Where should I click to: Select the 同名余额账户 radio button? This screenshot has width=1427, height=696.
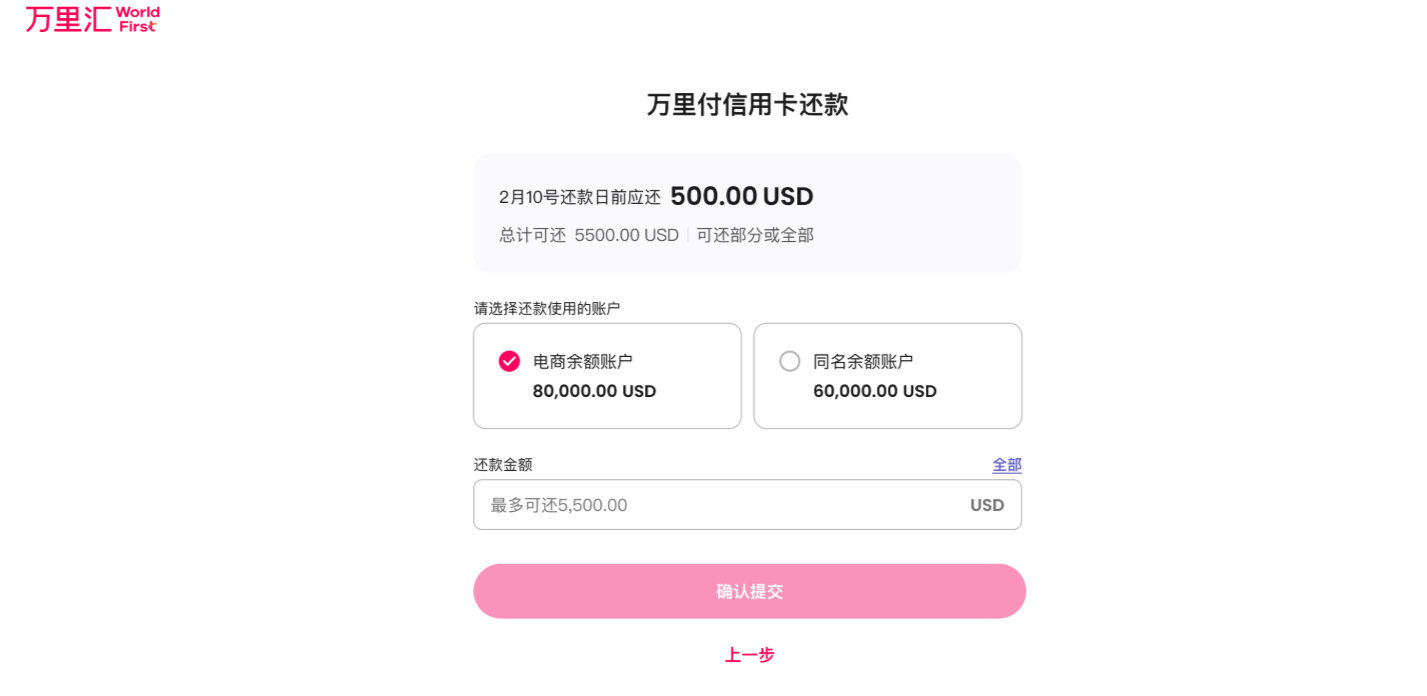(789, 361)
